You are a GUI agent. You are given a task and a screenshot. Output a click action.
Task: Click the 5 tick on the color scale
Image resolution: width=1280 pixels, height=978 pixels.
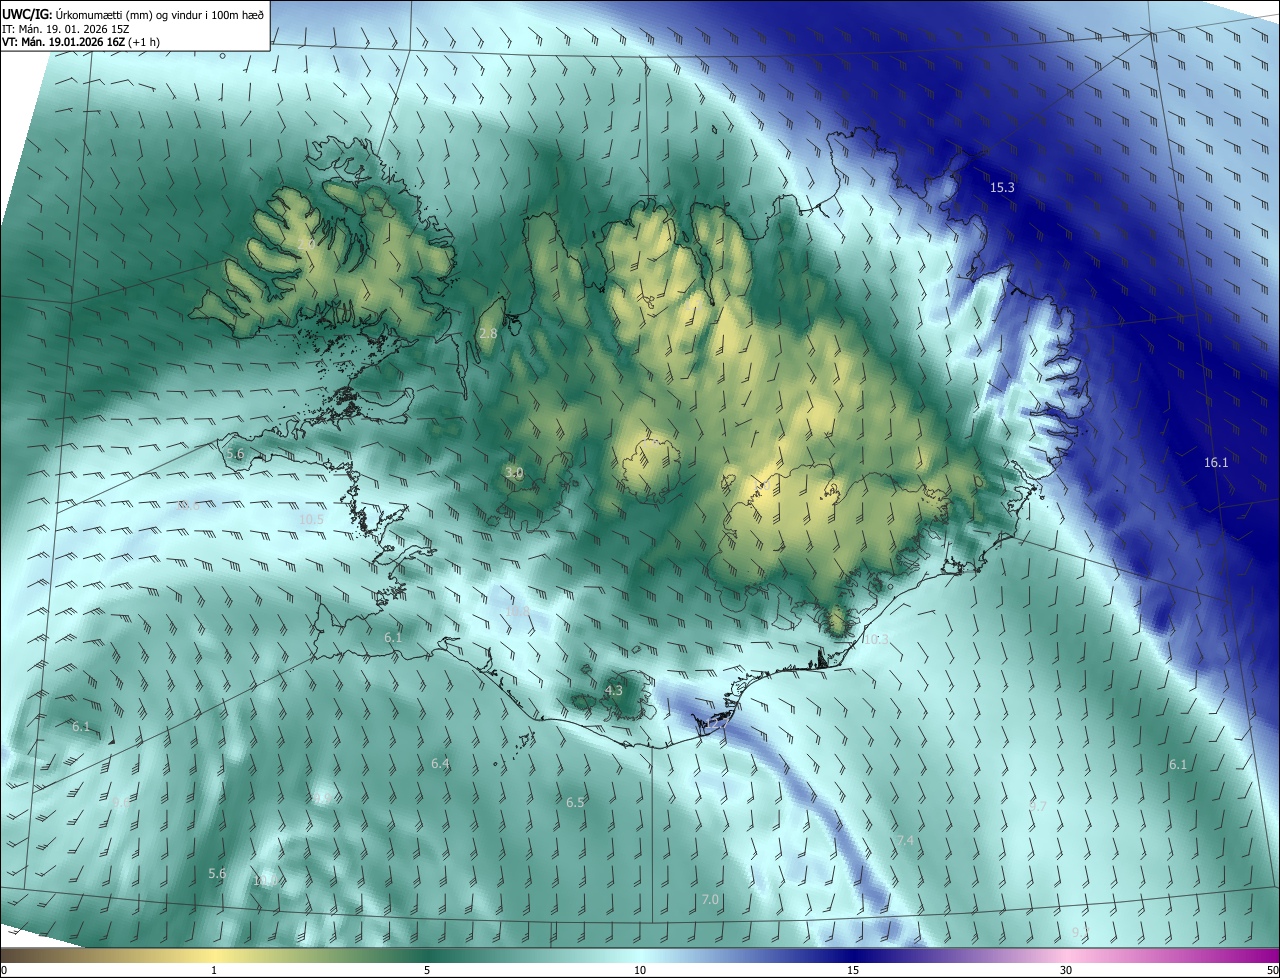click(x=427, y=970)
